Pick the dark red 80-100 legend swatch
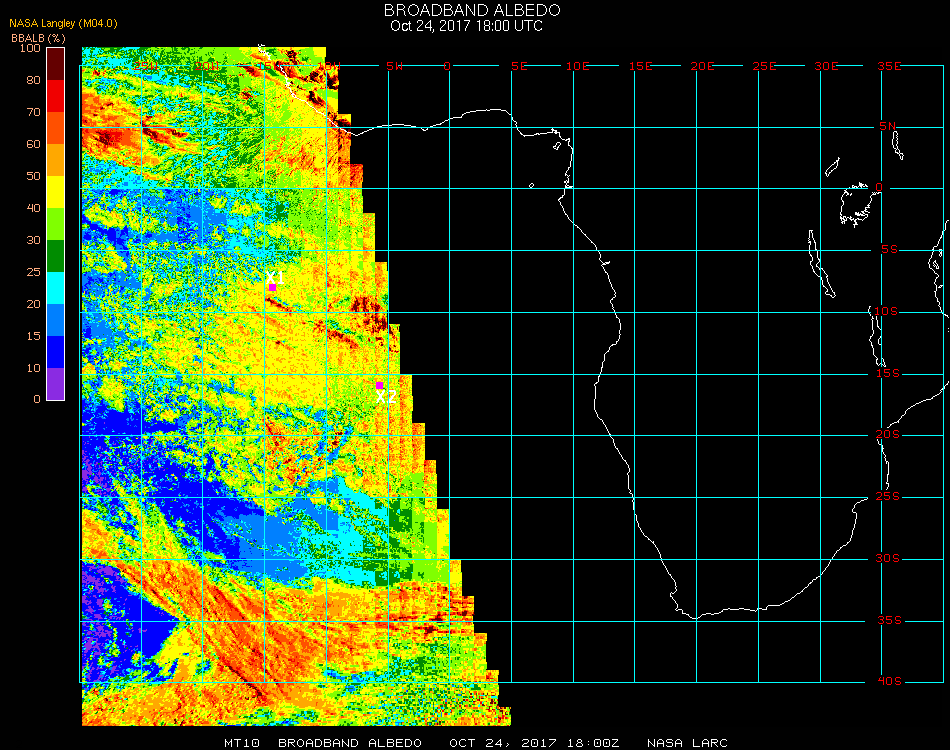 coord(56,64)
